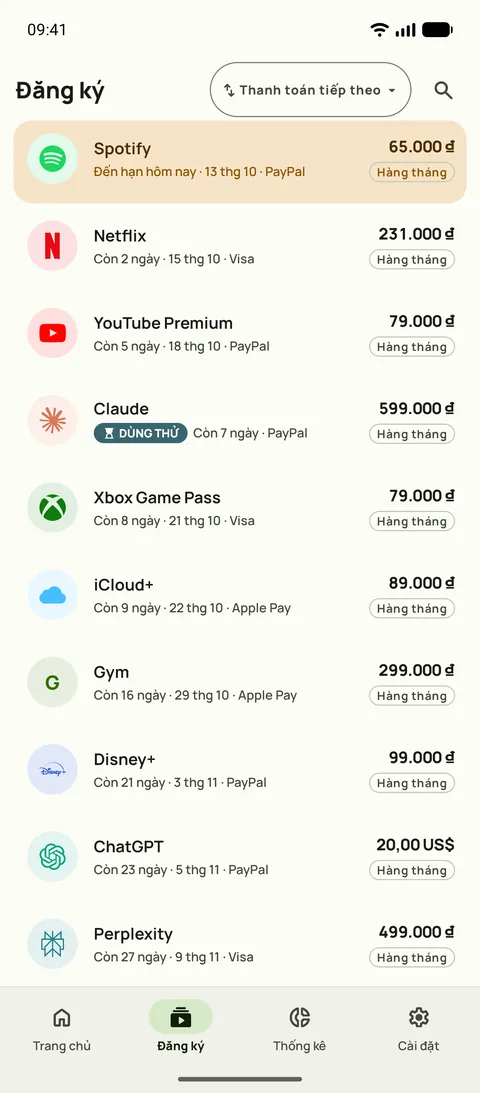Tap the iCloud+ cloud icon
Viewport: 480px width, 1093px height.
[52, 595]
